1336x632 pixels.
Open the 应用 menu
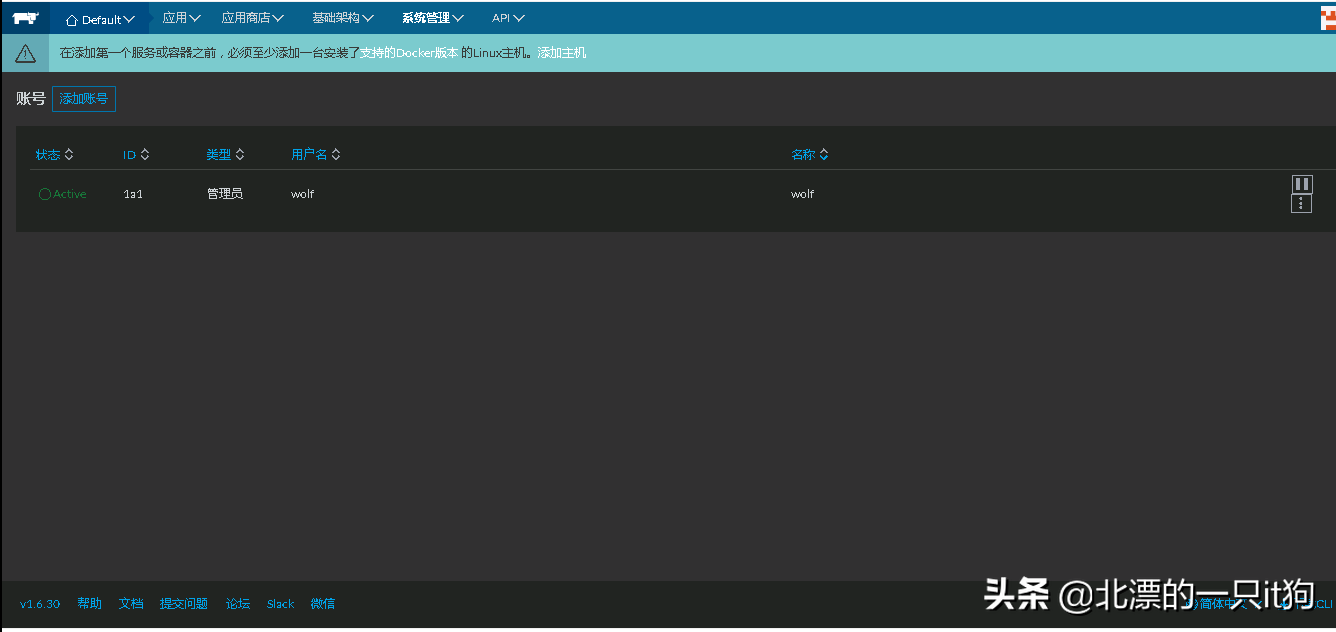point(181,18)
